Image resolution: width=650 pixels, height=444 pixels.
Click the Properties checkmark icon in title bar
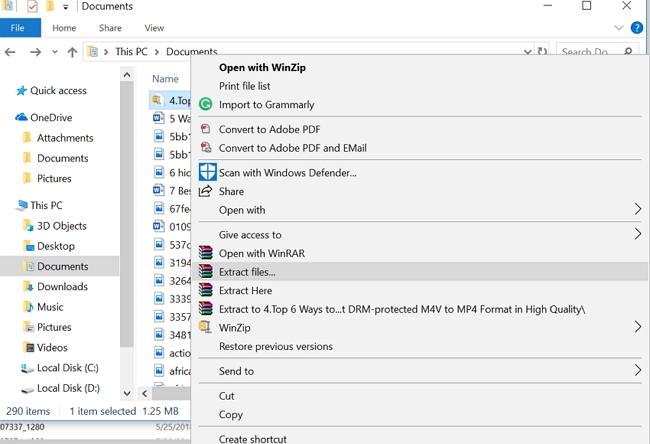[32, 7]
